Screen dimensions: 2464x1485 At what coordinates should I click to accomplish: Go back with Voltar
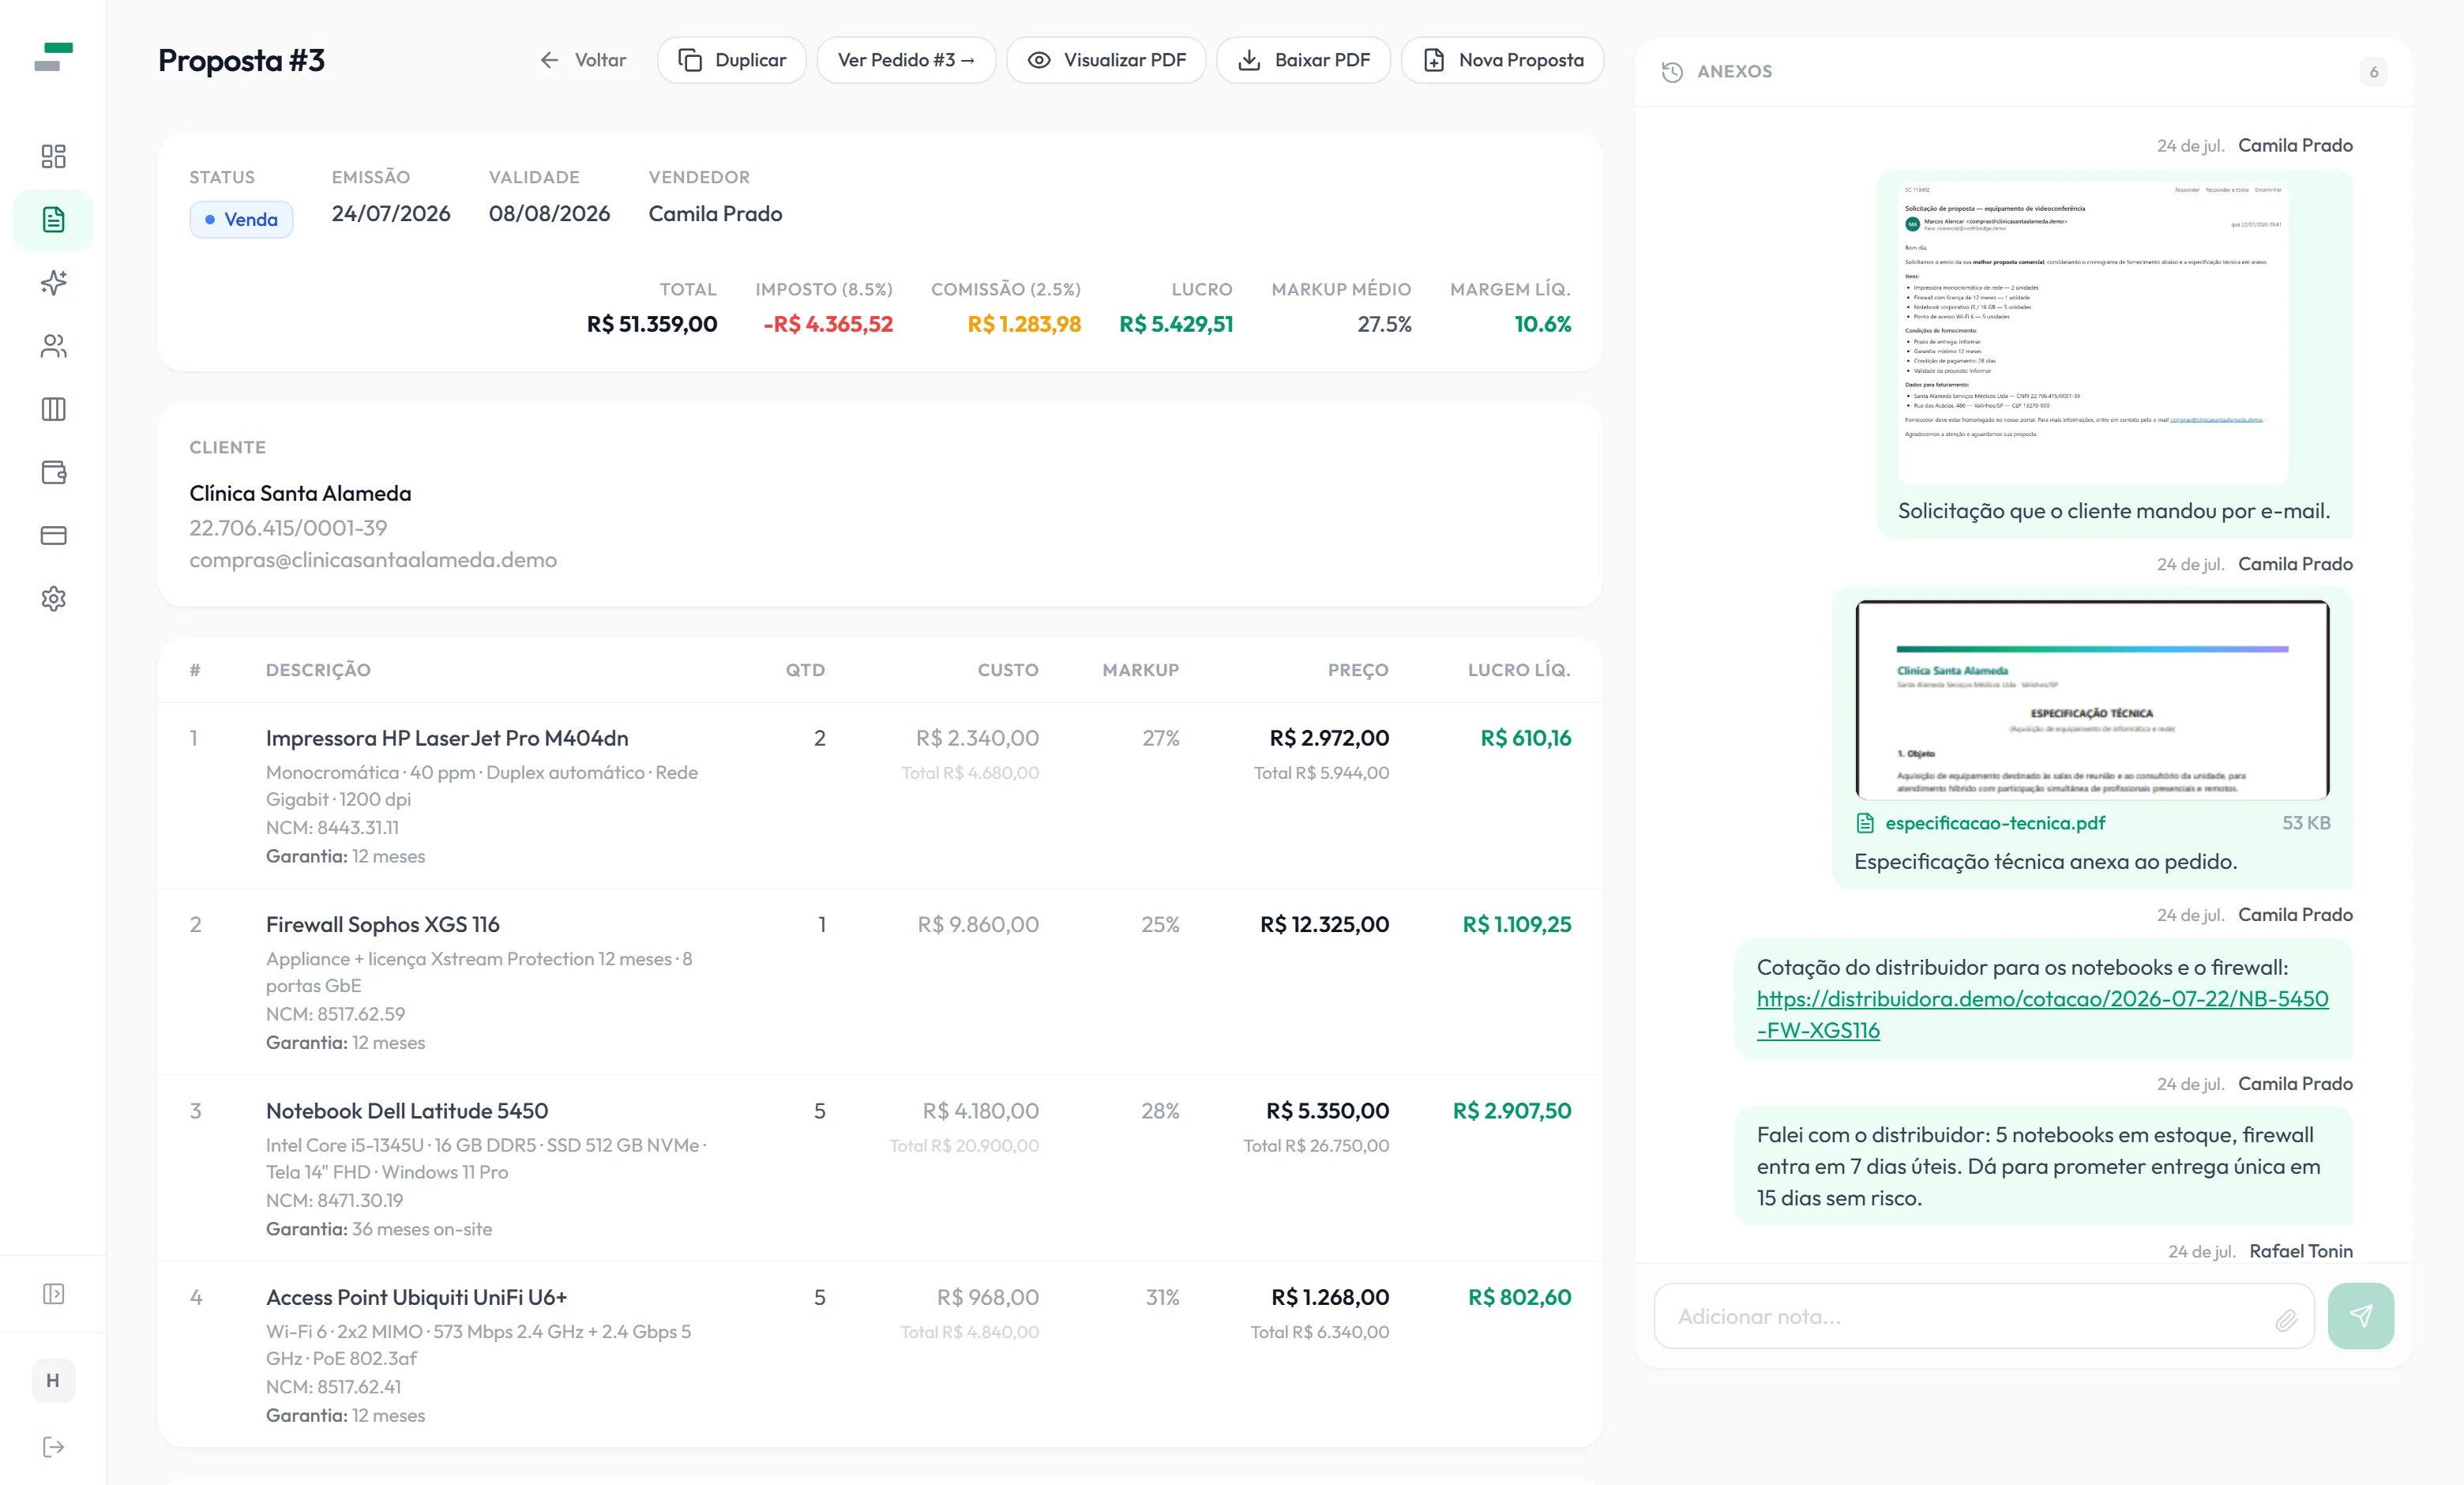582,60
